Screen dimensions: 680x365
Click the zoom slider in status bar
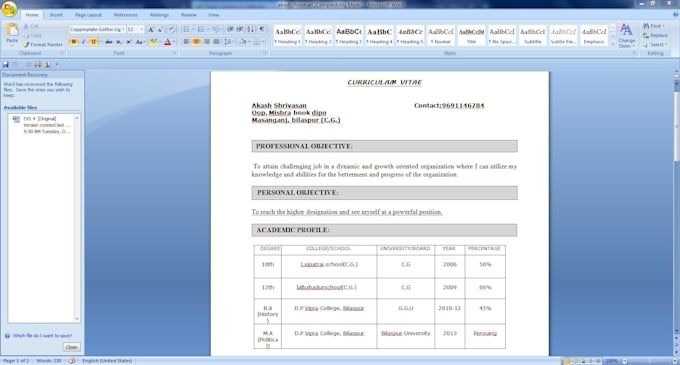[x=649, y=361]
